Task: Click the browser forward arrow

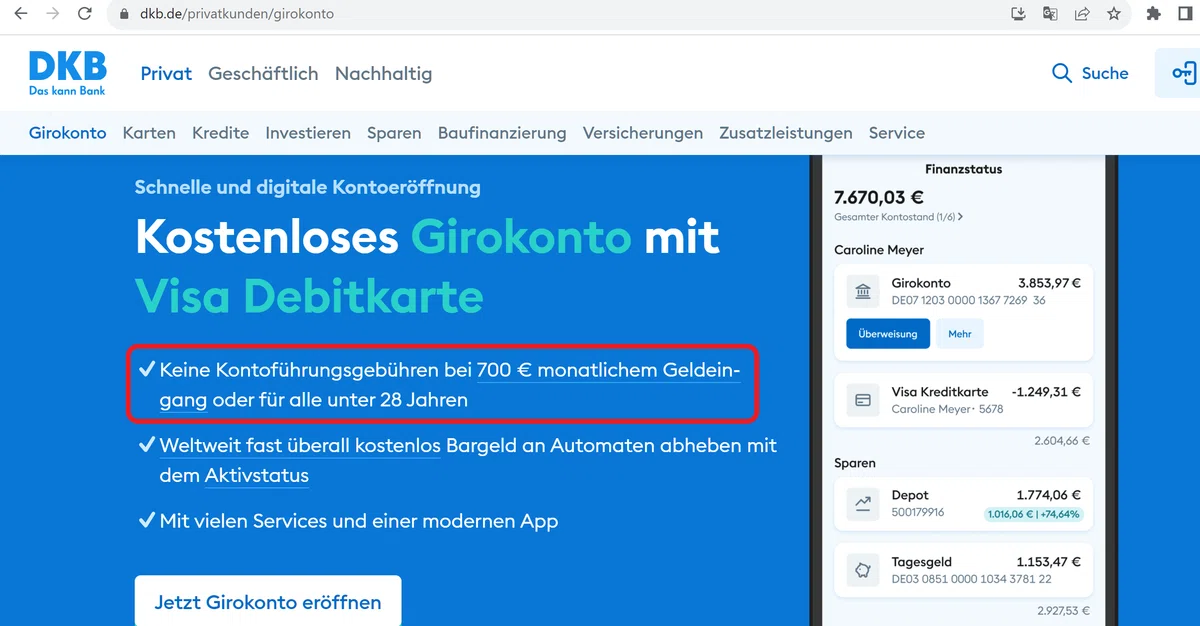Action: [52, 14]
